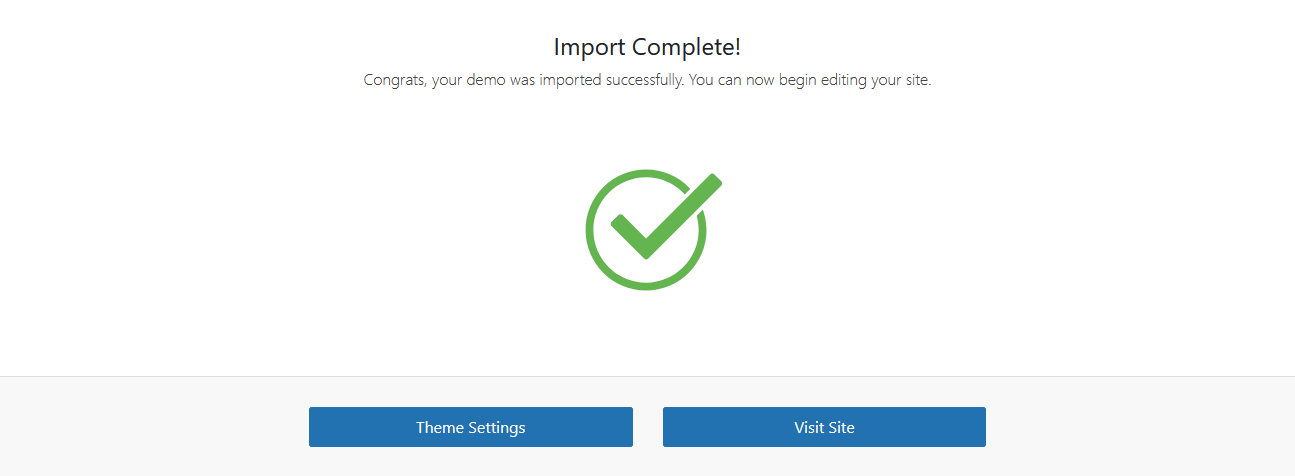Screen dimensions: 1295x476
Task: Click the word "Import" in the heading
Action: (x=588, y=47)
